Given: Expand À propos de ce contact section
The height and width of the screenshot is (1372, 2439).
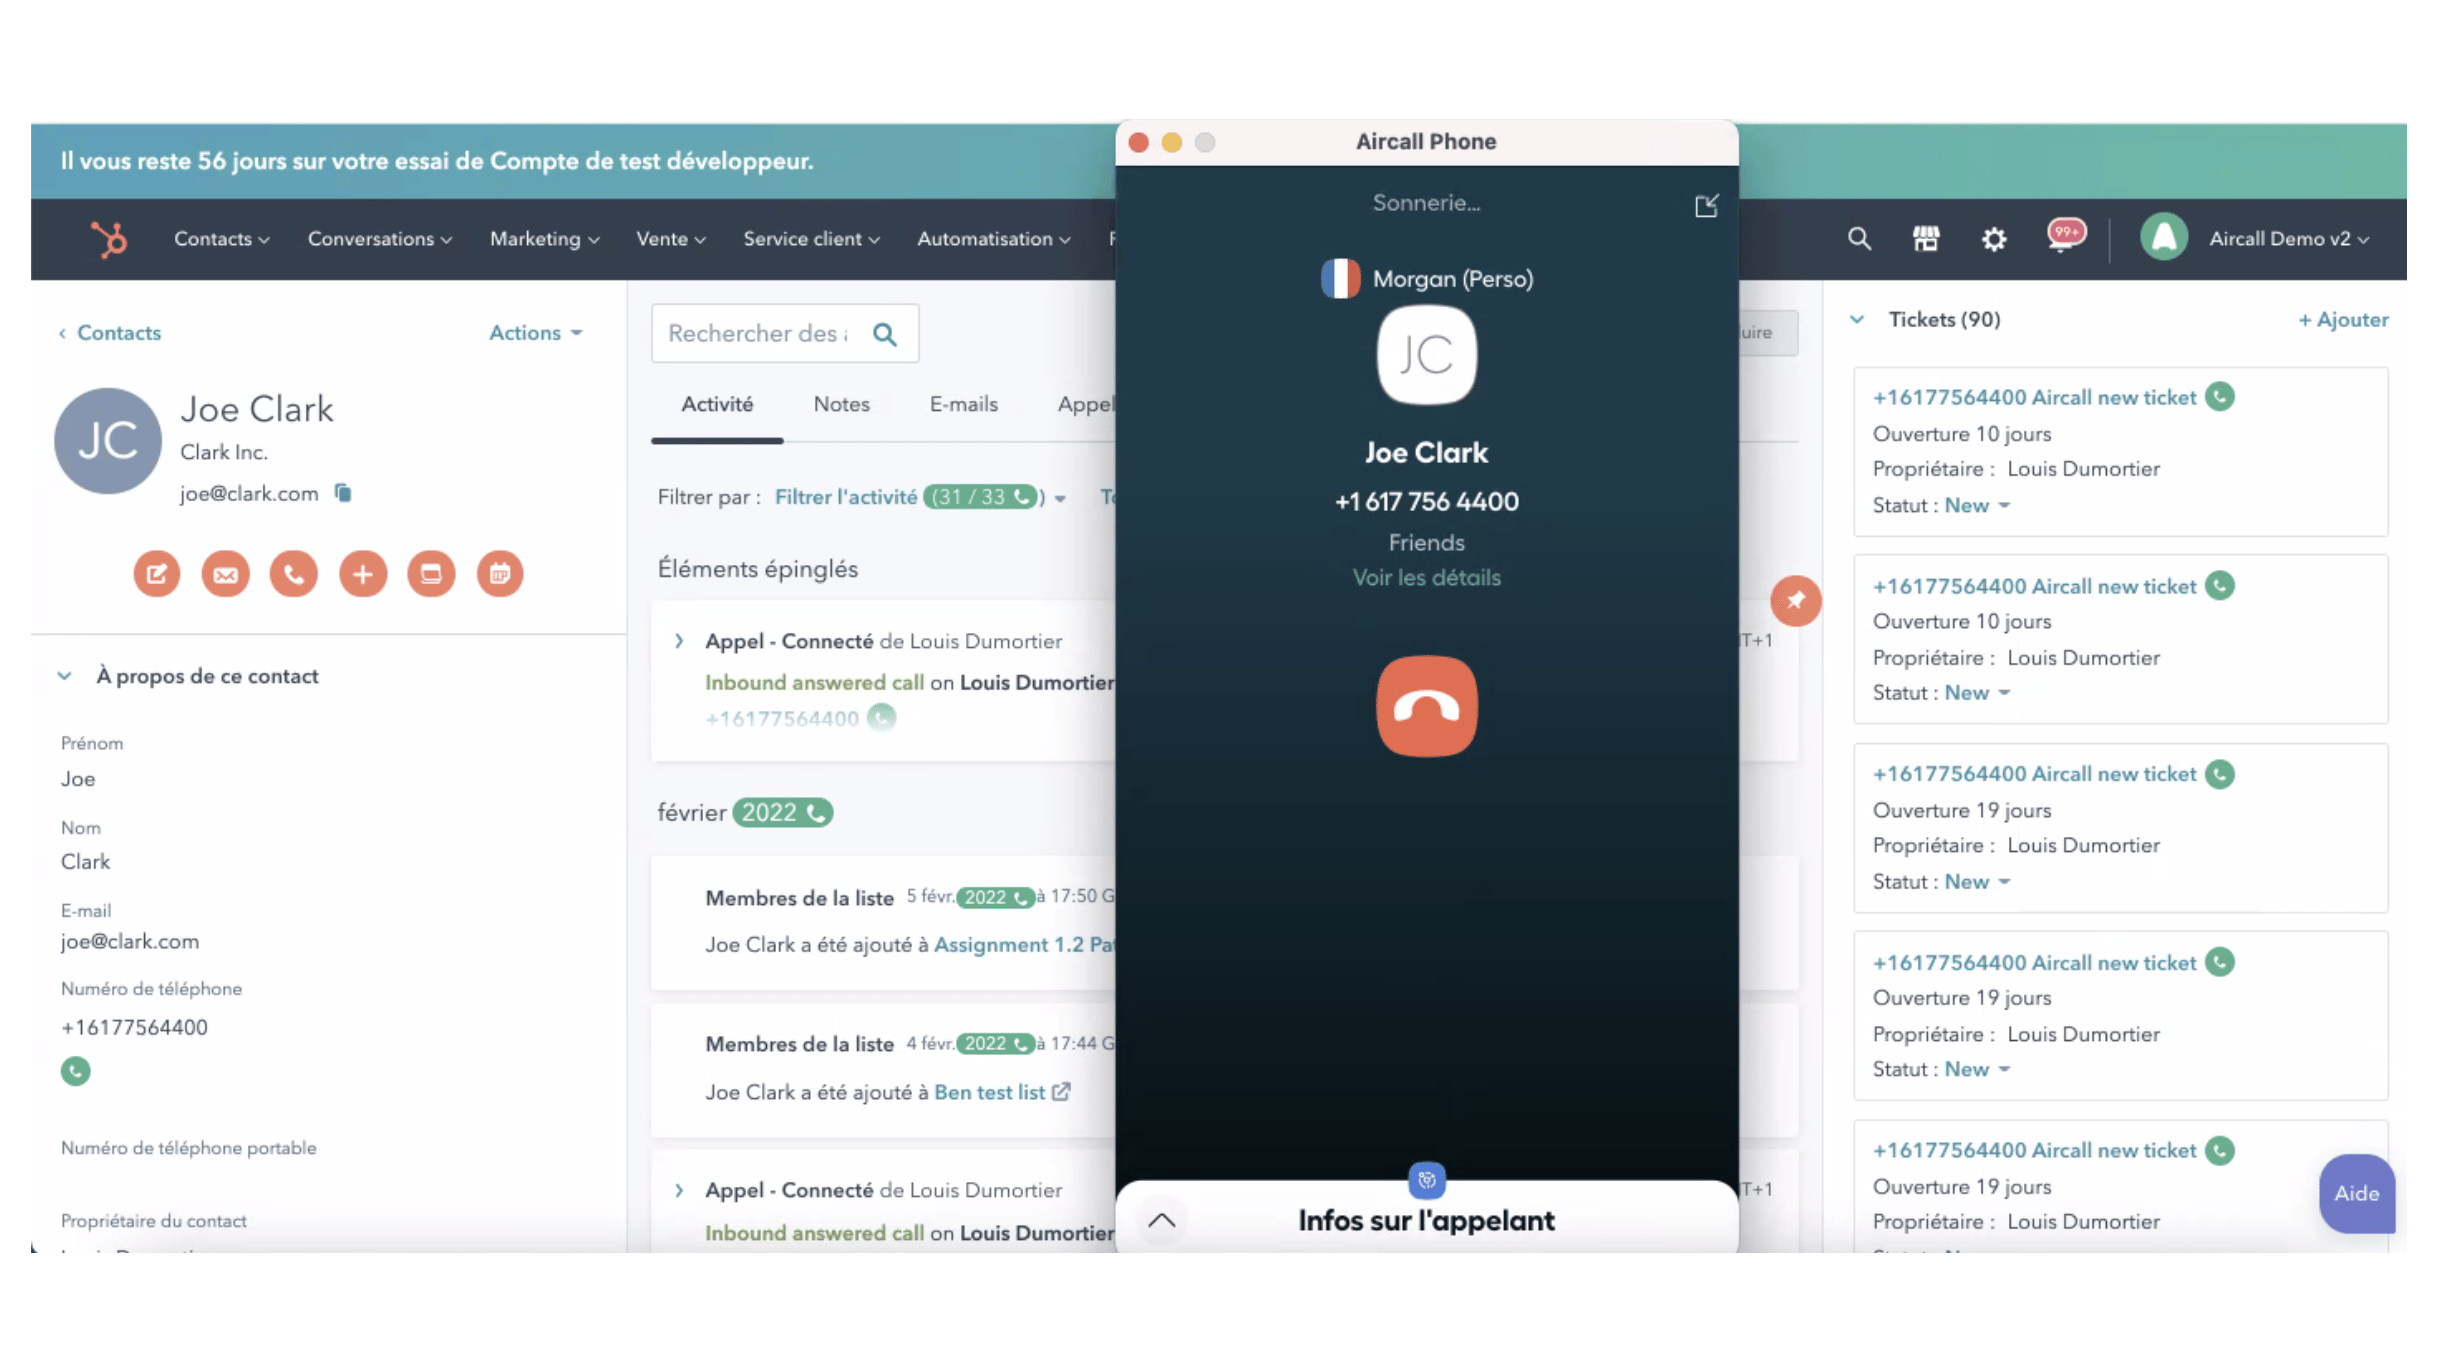Looking at the screenshot, I should click(62, 675).
